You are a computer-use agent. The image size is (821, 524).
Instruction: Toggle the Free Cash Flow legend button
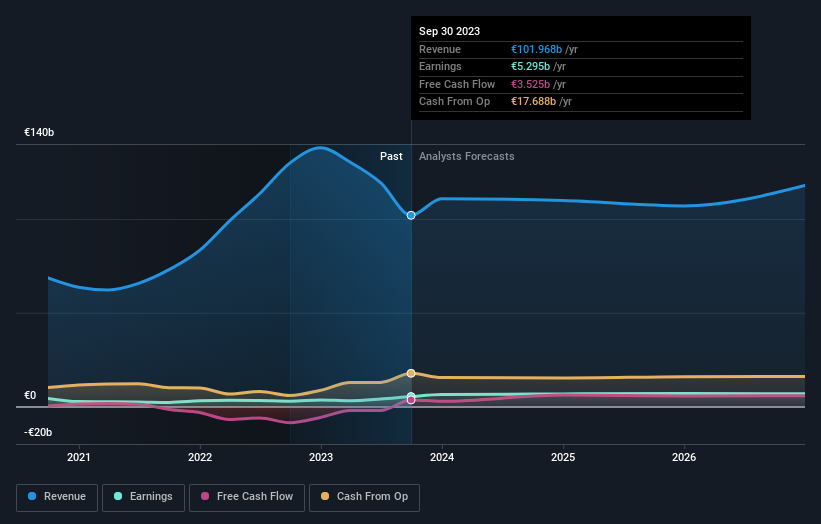247,497
